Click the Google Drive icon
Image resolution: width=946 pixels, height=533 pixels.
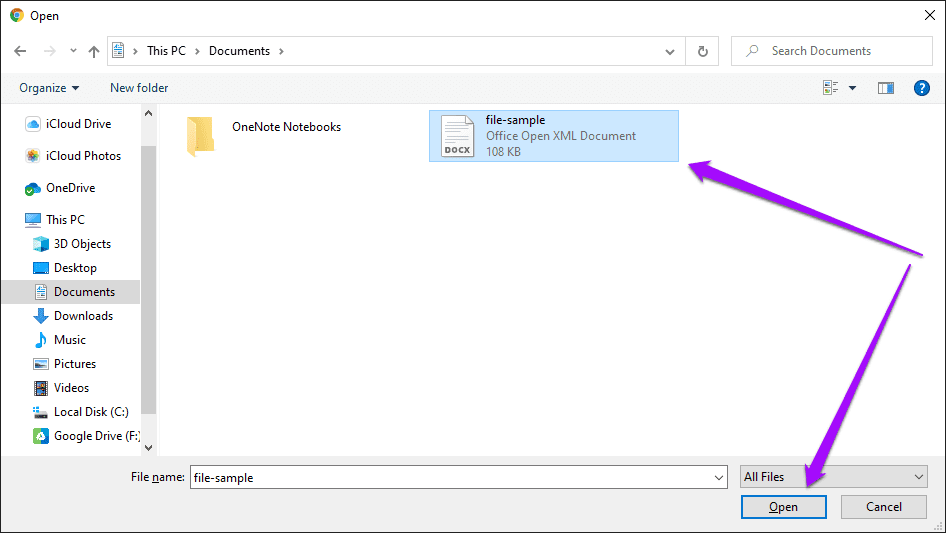click(x=40, y=436)
